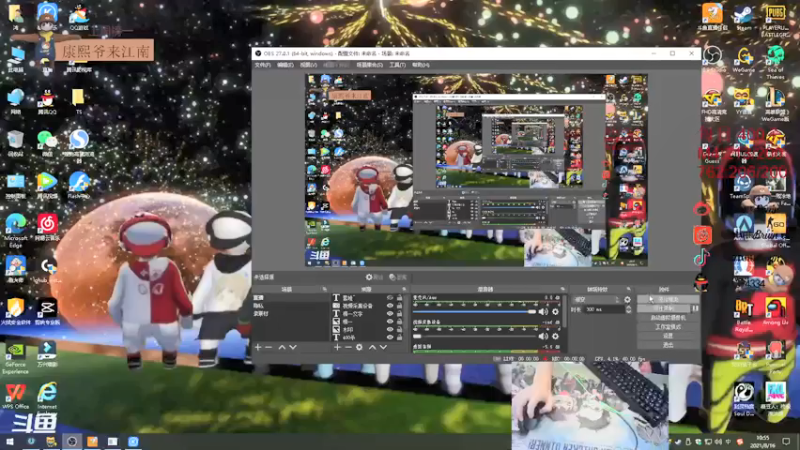
Task: Open the WPS Office desktop shortcut
Action: (15, 397)
